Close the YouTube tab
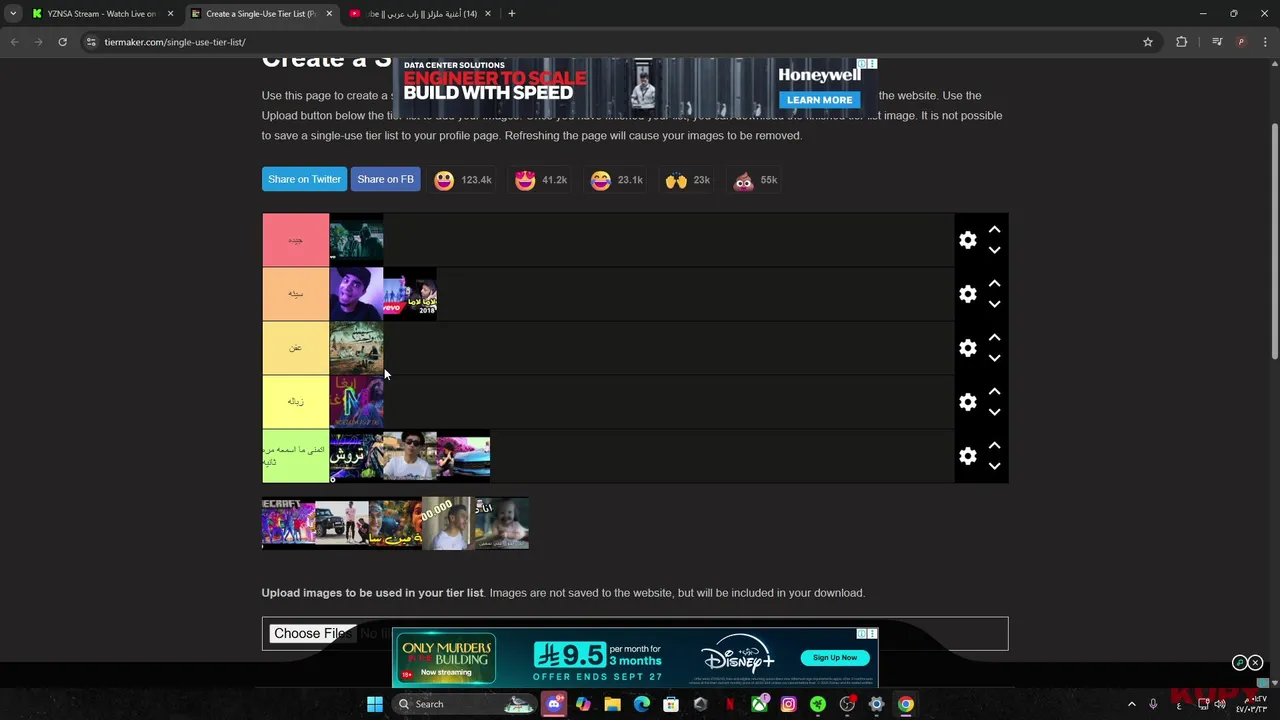 point(488,14)
